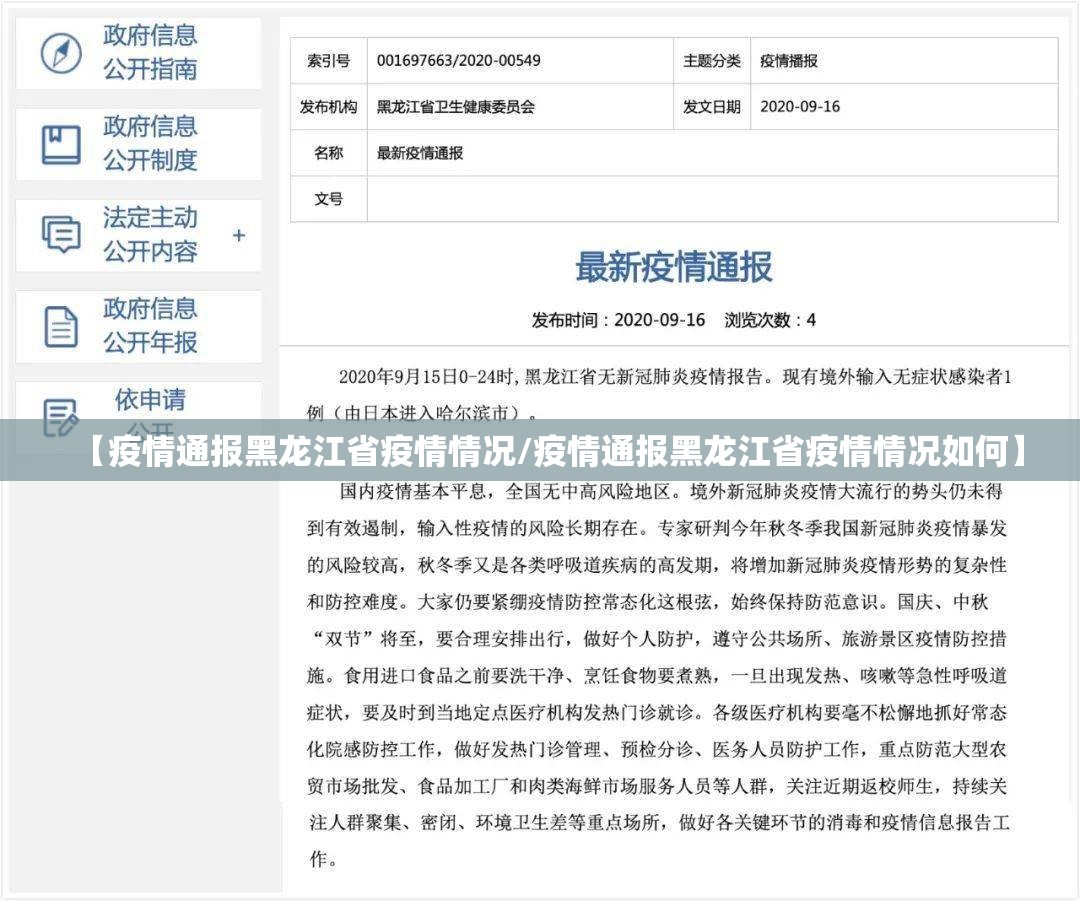1080x901 pixels.
Task: Click the pencil form icon beside 依申请公开
Action: 60,413
